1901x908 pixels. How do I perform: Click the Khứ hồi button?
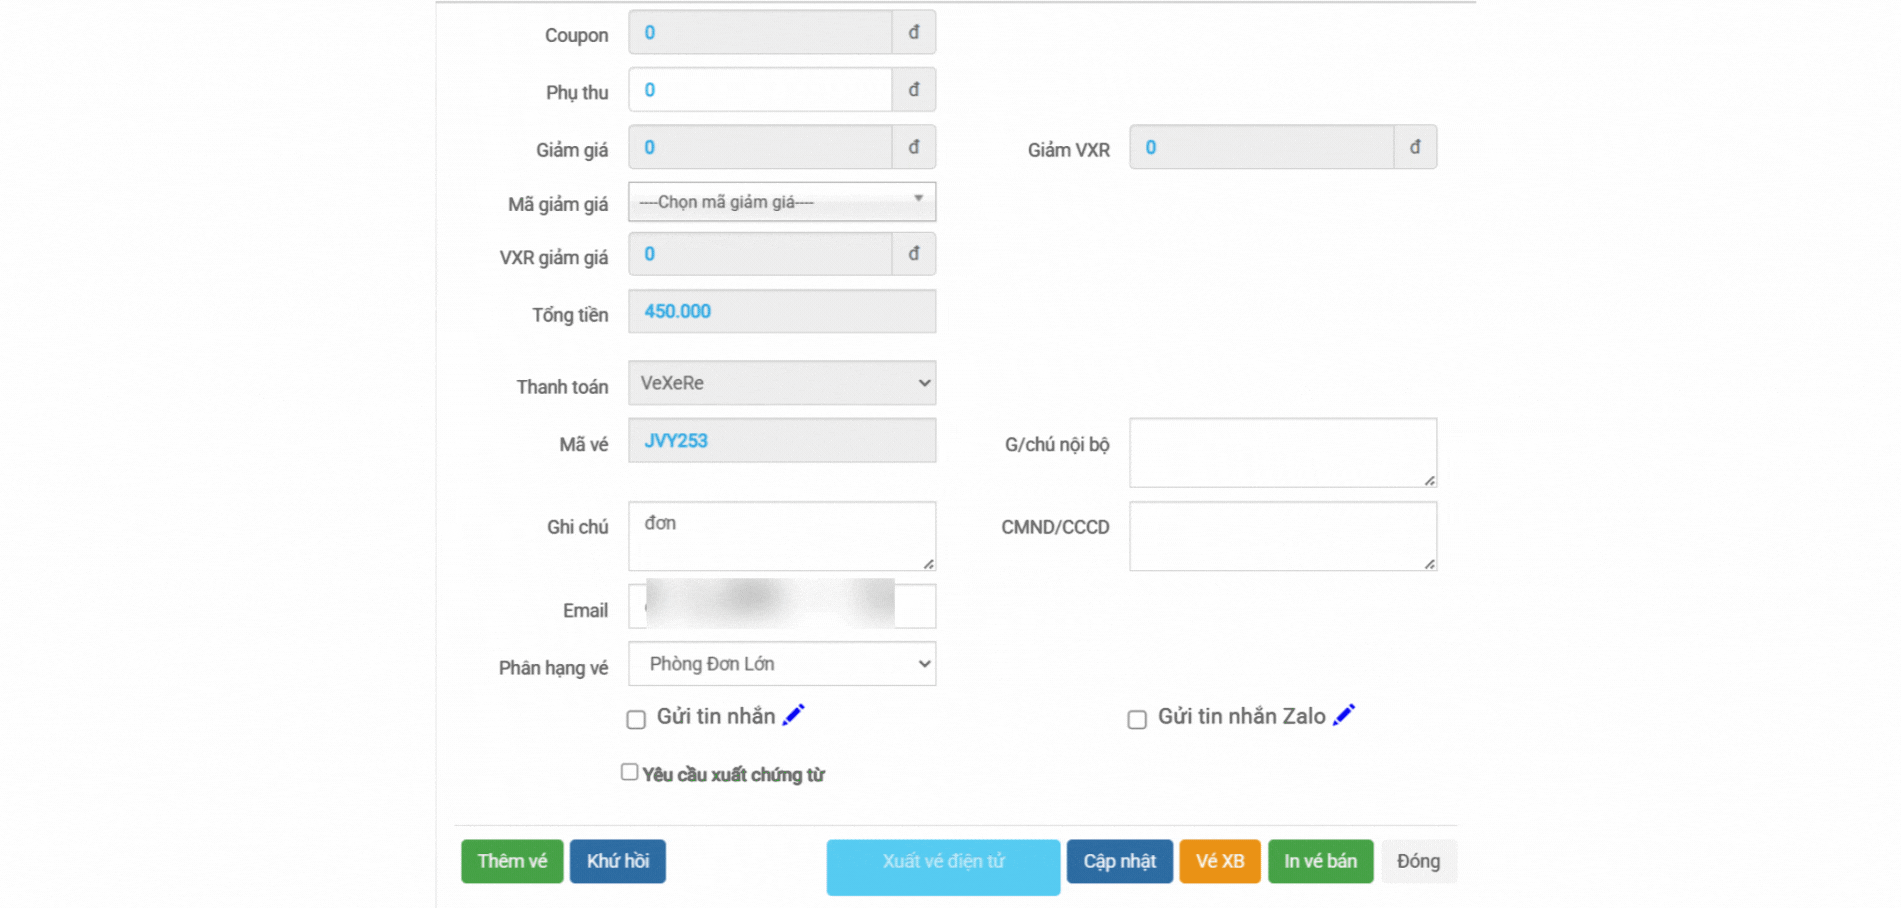click(x=617, y=861)
